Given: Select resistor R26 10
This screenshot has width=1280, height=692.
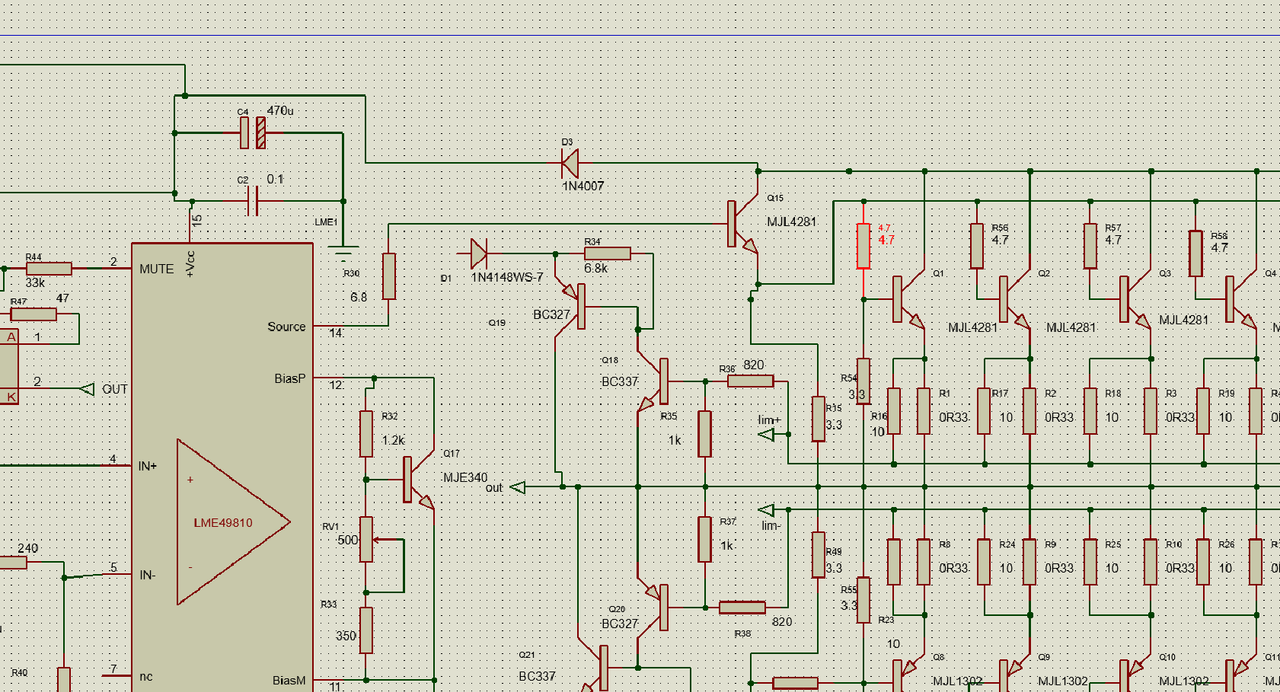Looking at the screenshot, I should click(x=1203, y=561).
